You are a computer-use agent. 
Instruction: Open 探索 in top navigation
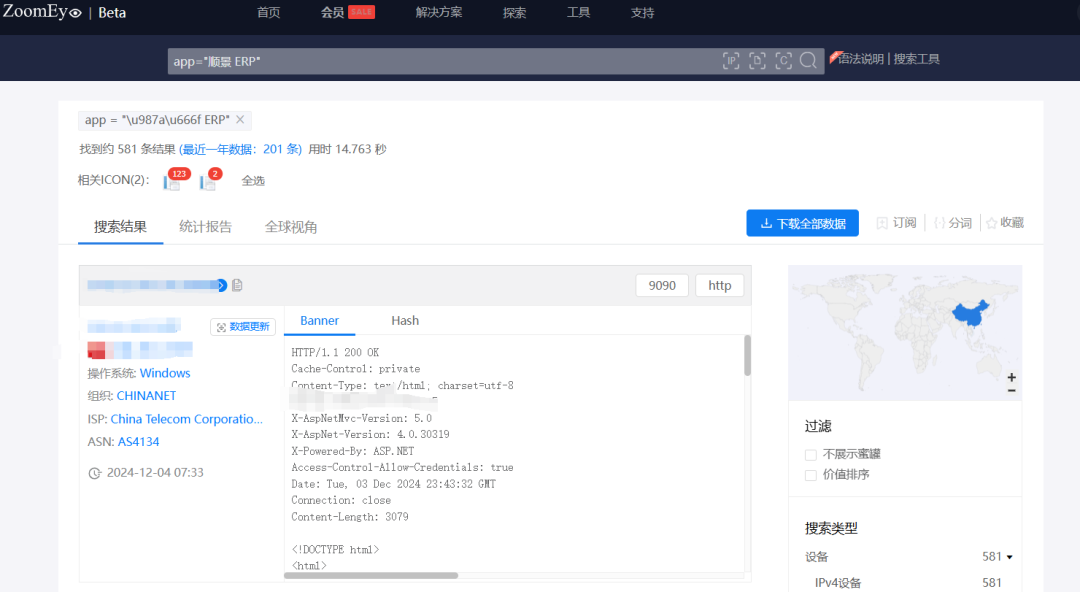click(x=515, y=12)
